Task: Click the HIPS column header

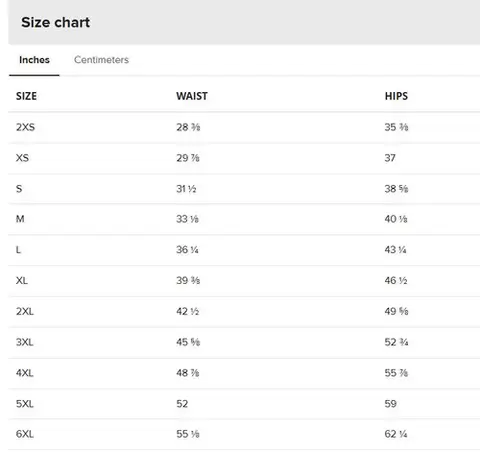Action: [x=396, y=96]
